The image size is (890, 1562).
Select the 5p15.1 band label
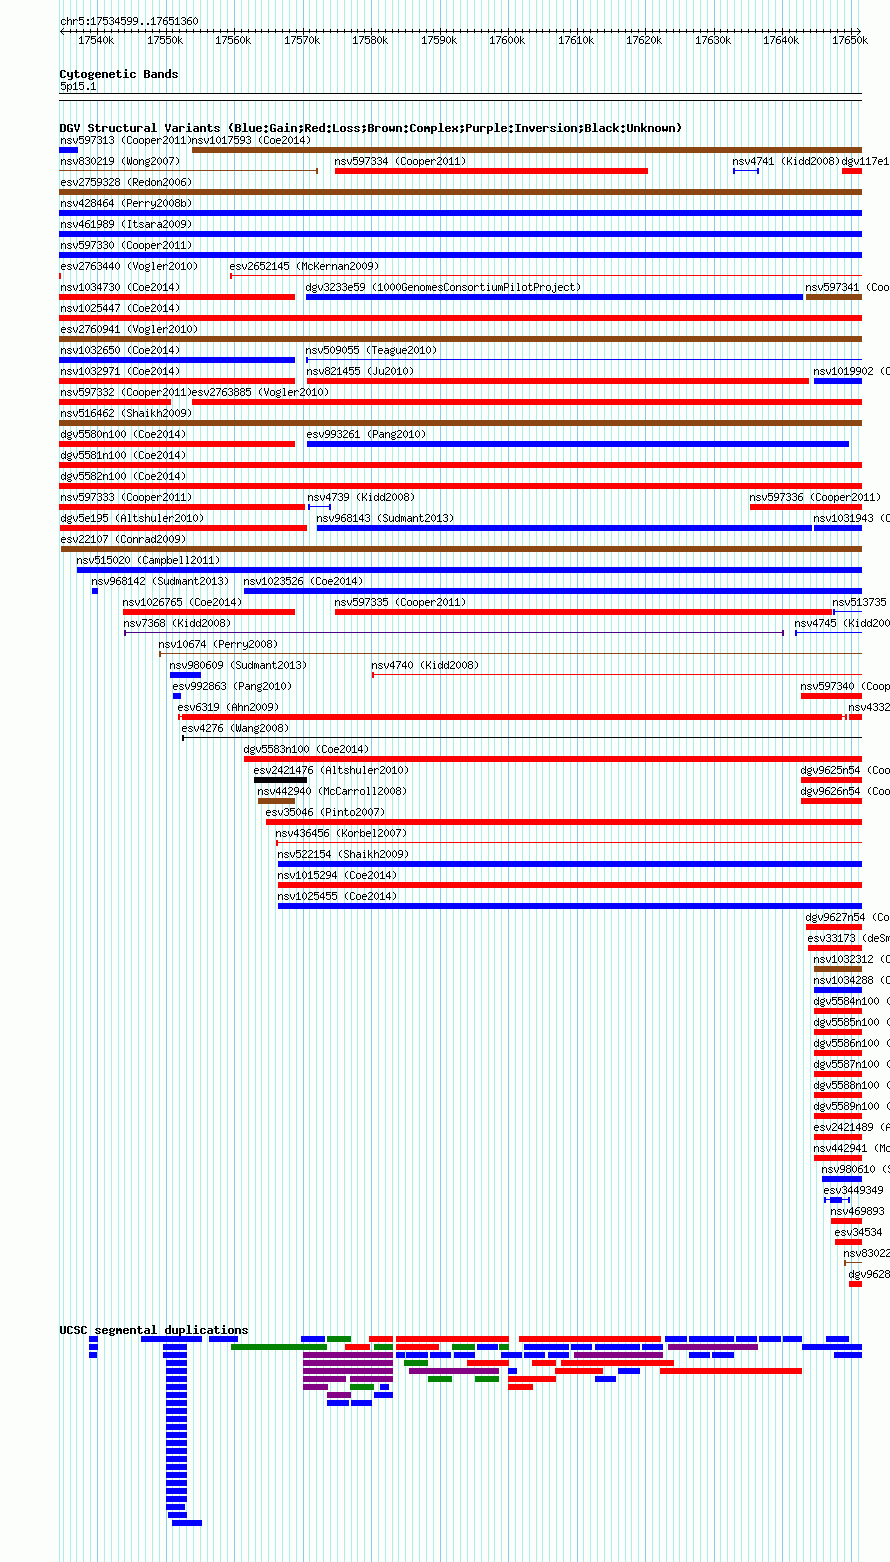click(78, 87)
